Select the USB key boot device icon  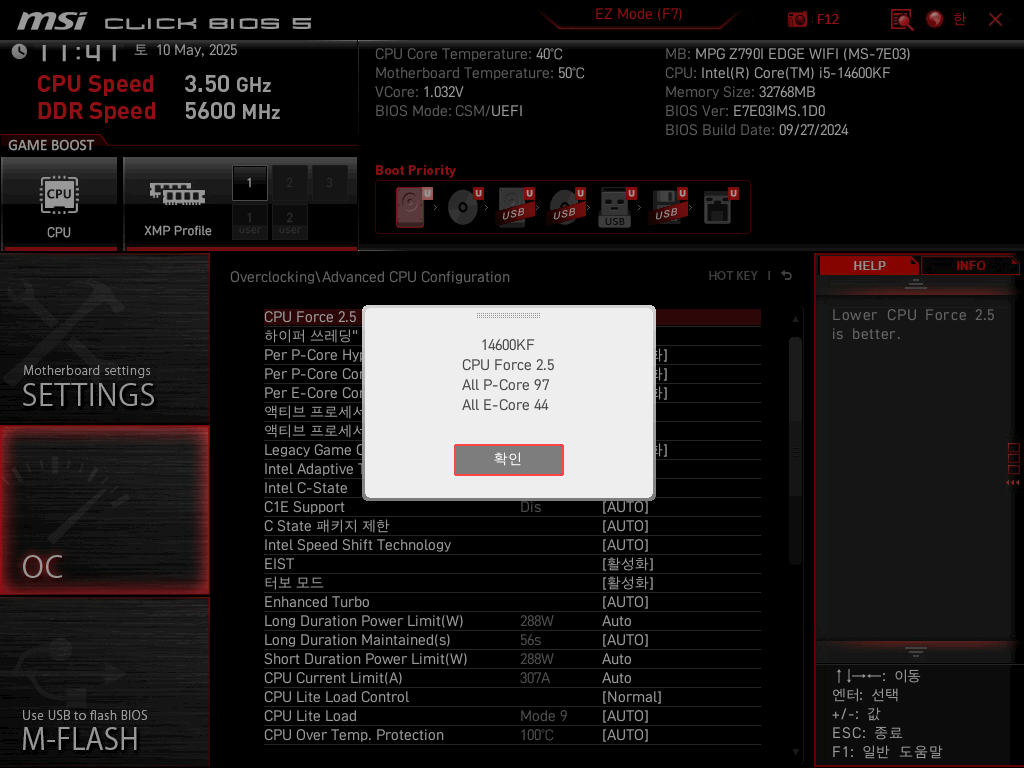(x=616, y=206)
